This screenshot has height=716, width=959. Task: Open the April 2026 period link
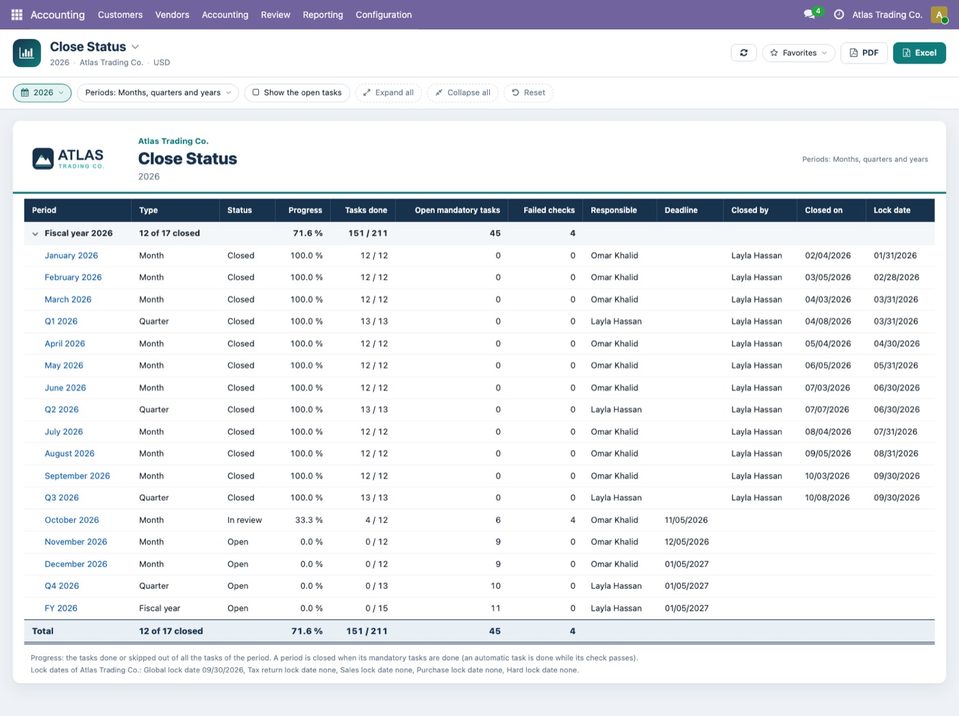64,344
